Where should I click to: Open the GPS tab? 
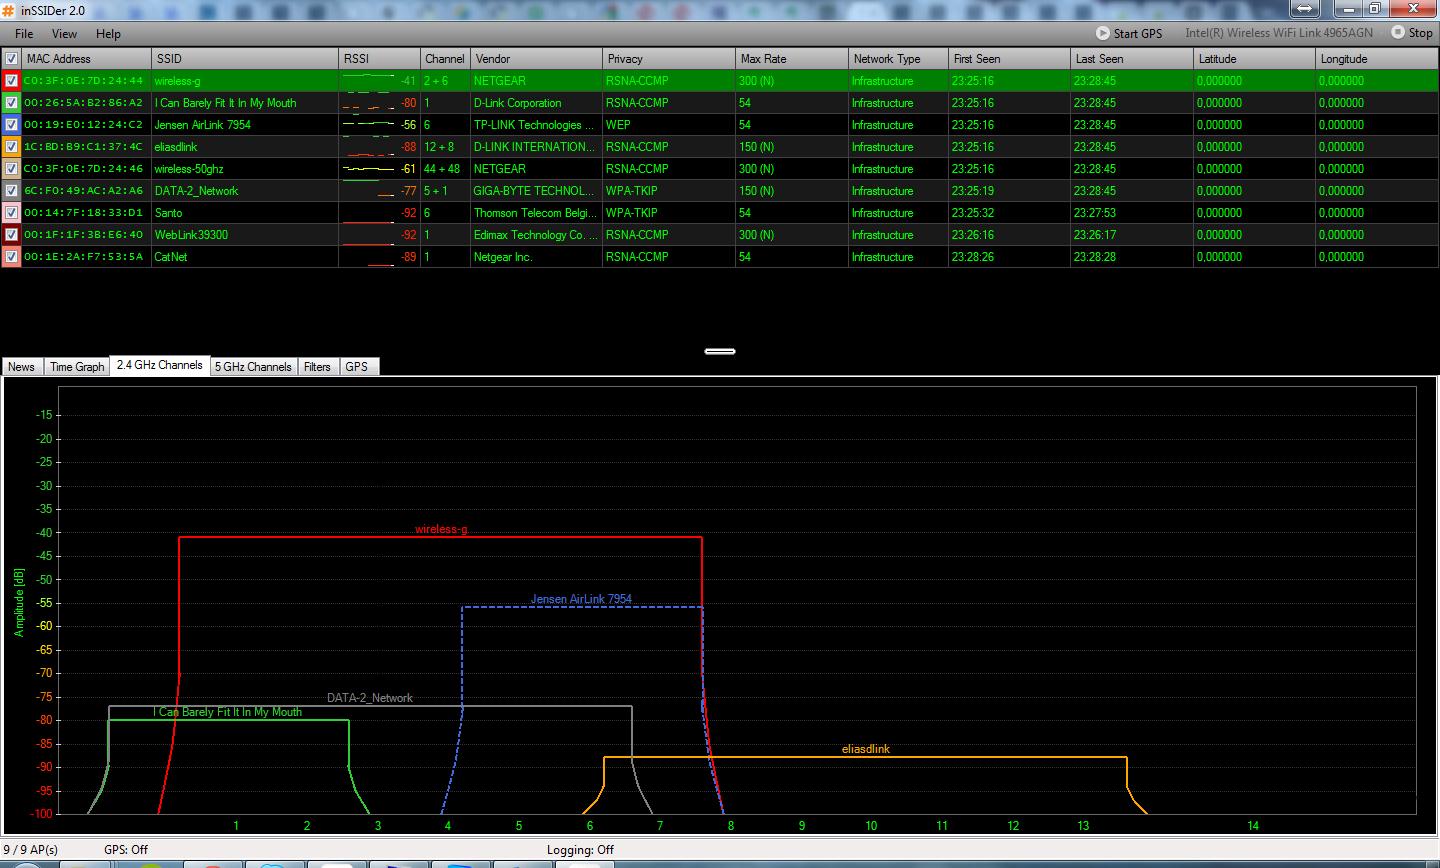pyautogui.click(x=357, y=367)
